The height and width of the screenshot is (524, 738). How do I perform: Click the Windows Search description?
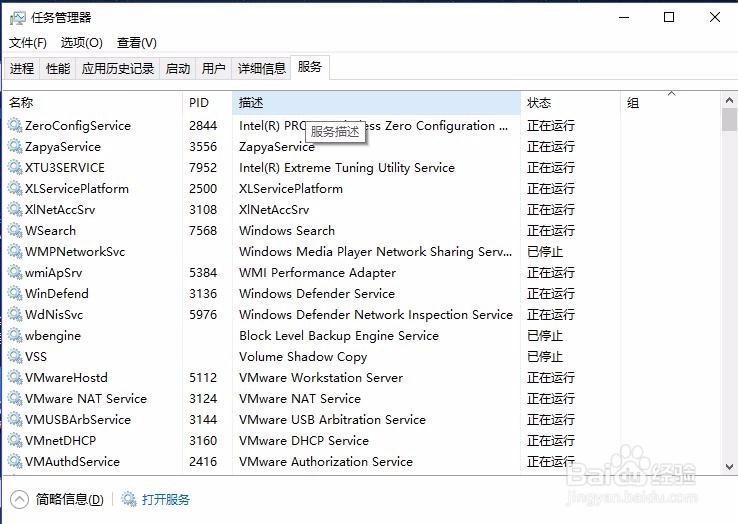287,231
